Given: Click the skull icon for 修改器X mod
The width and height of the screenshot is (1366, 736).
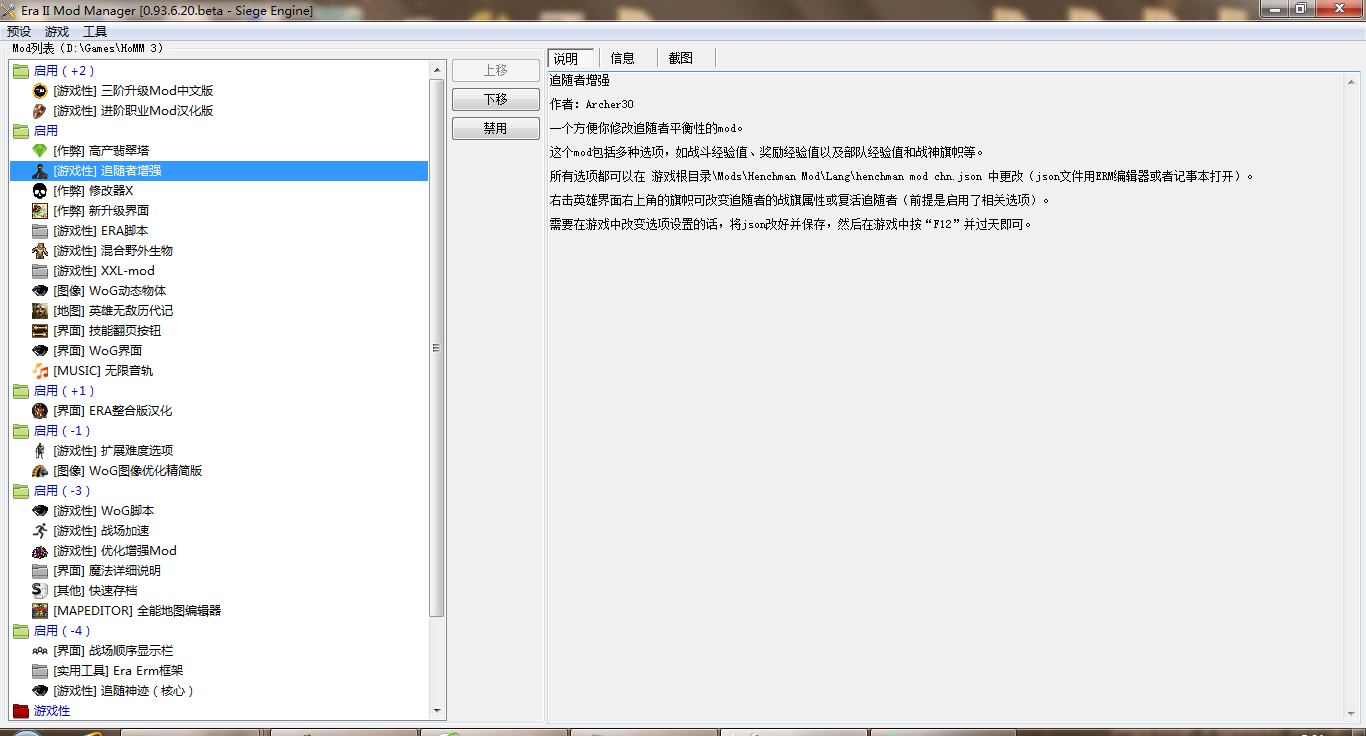Looking at the screenshot, I should coord(39,191).
